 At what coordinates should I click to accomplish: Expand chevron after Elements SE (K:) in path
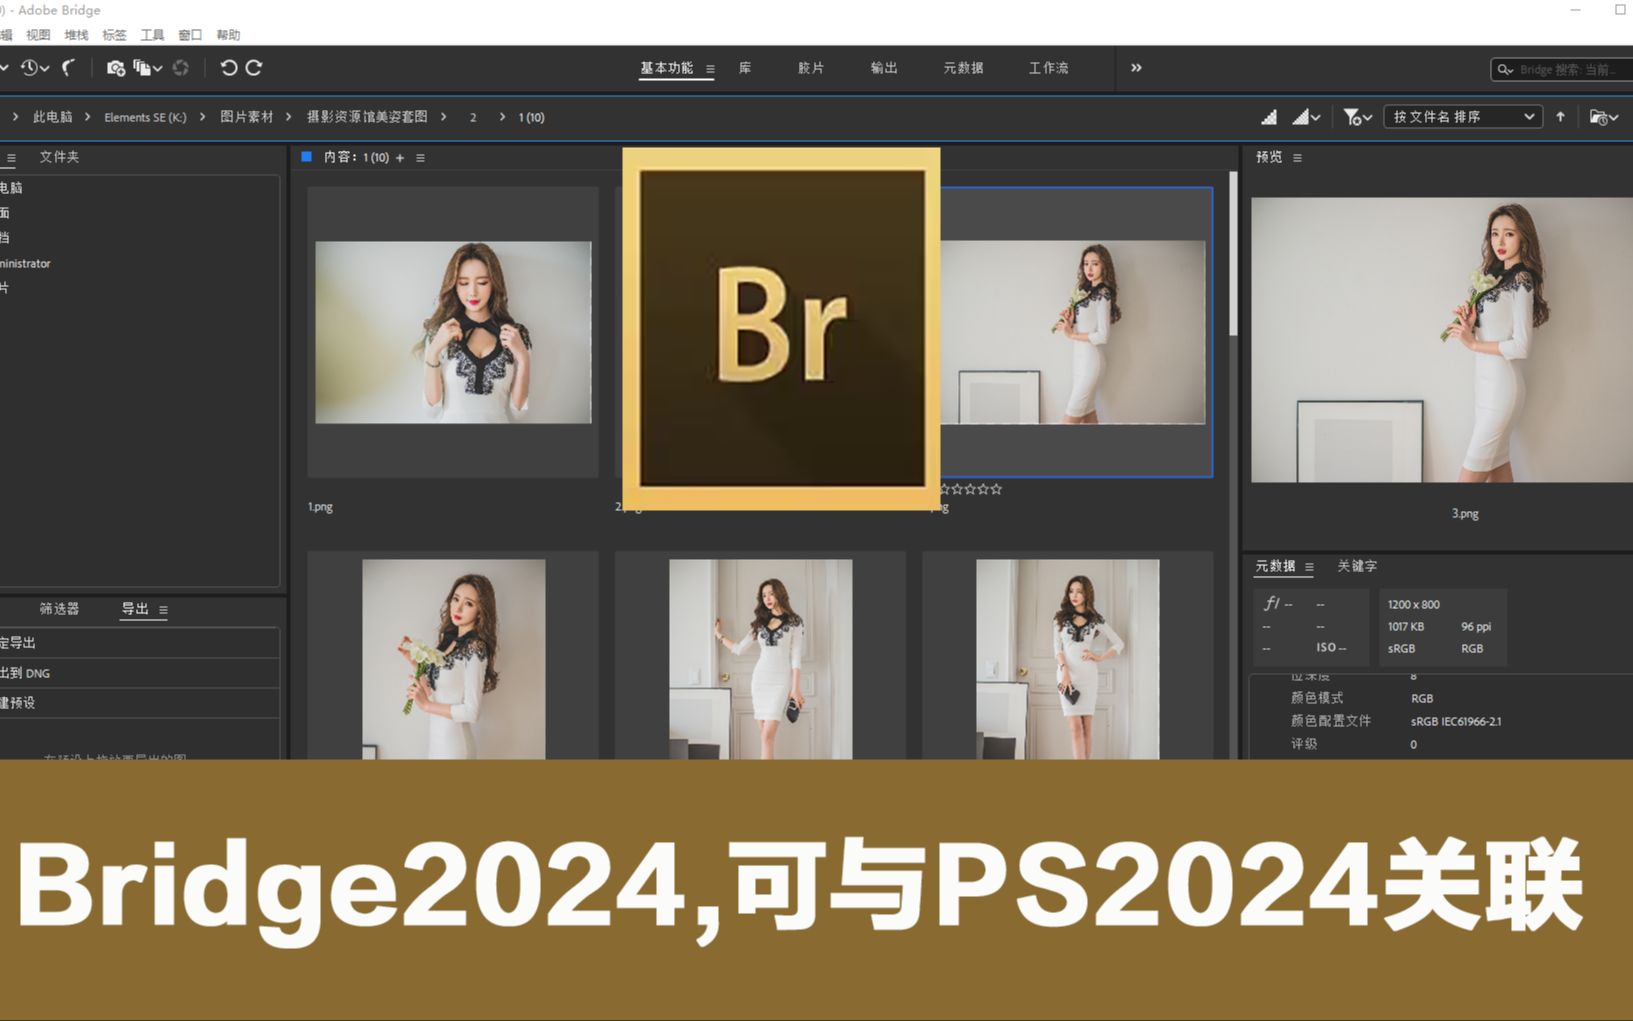(203, 117)
